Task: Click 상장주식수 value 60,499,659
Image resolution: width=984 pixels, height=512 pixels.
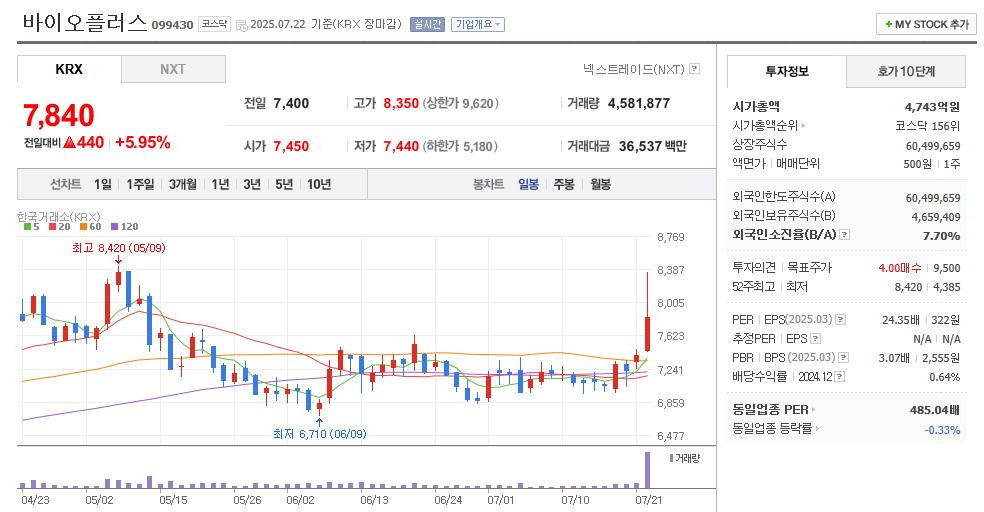Action: click(x=933, y=146)
